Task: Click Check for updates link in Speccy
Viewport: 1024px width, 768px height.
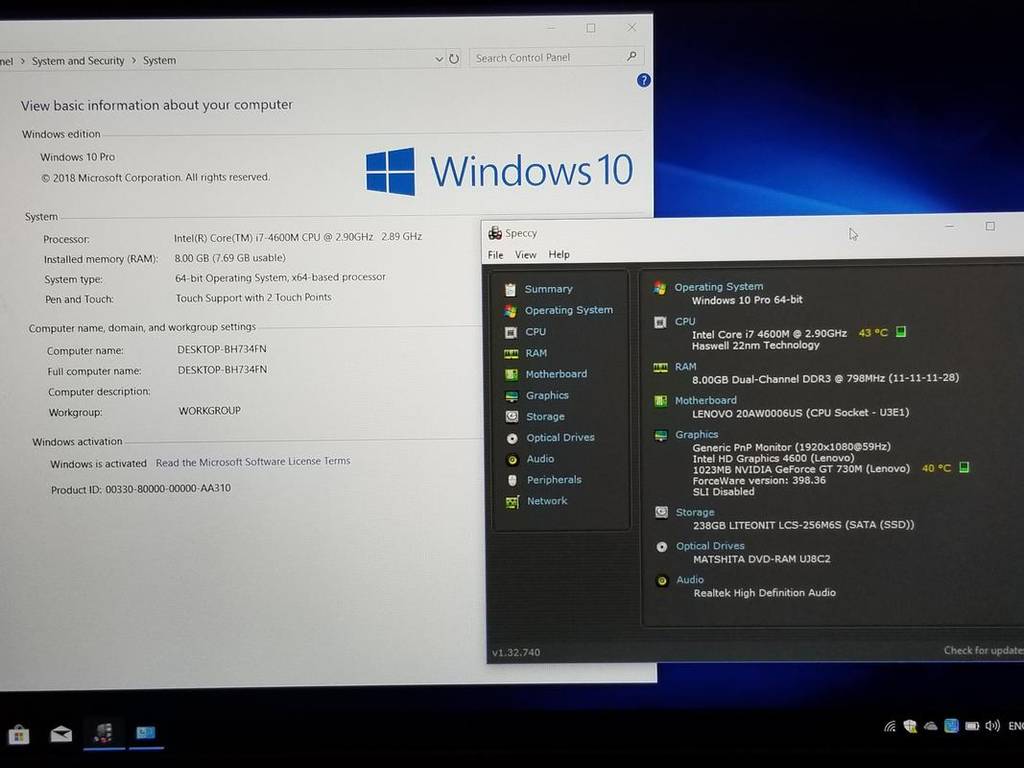Action: (983, 650)
